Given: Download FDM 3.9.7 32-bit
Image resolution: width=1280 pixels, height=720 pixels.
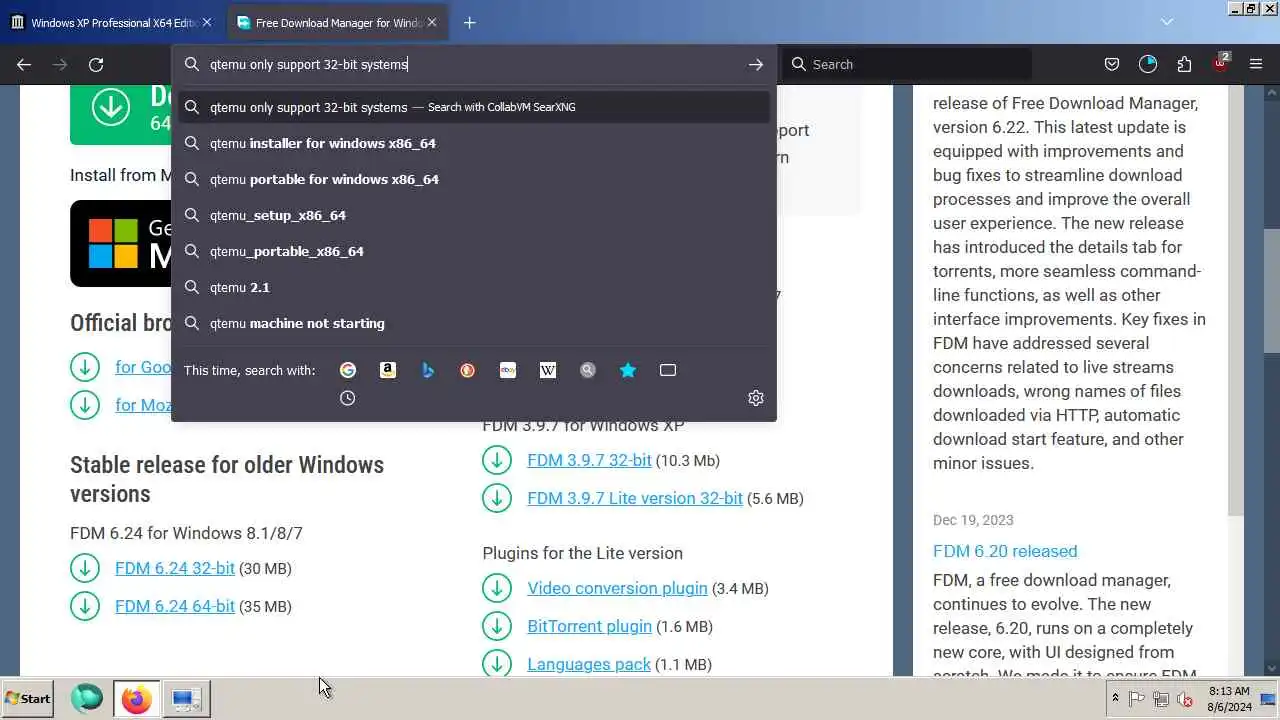Looking at the screenshot, I should pos(589,460).
